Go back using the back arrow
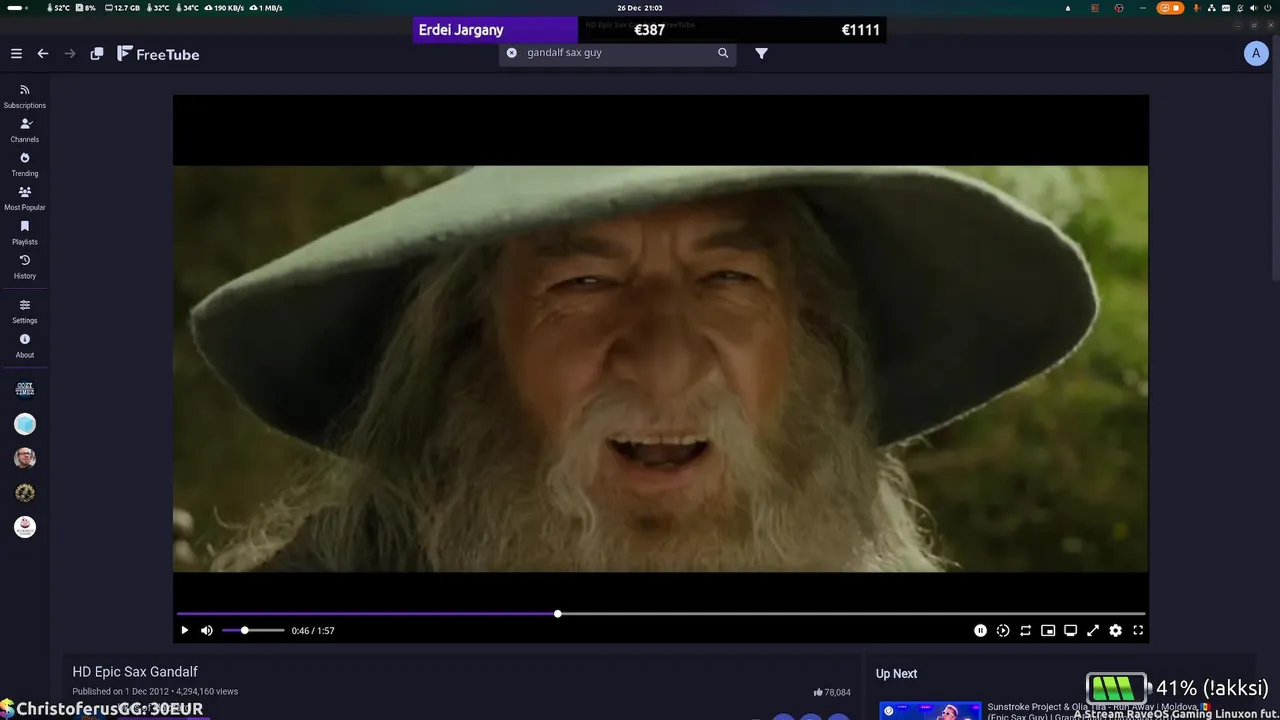The image size is (1280, 720). [43, 54]
